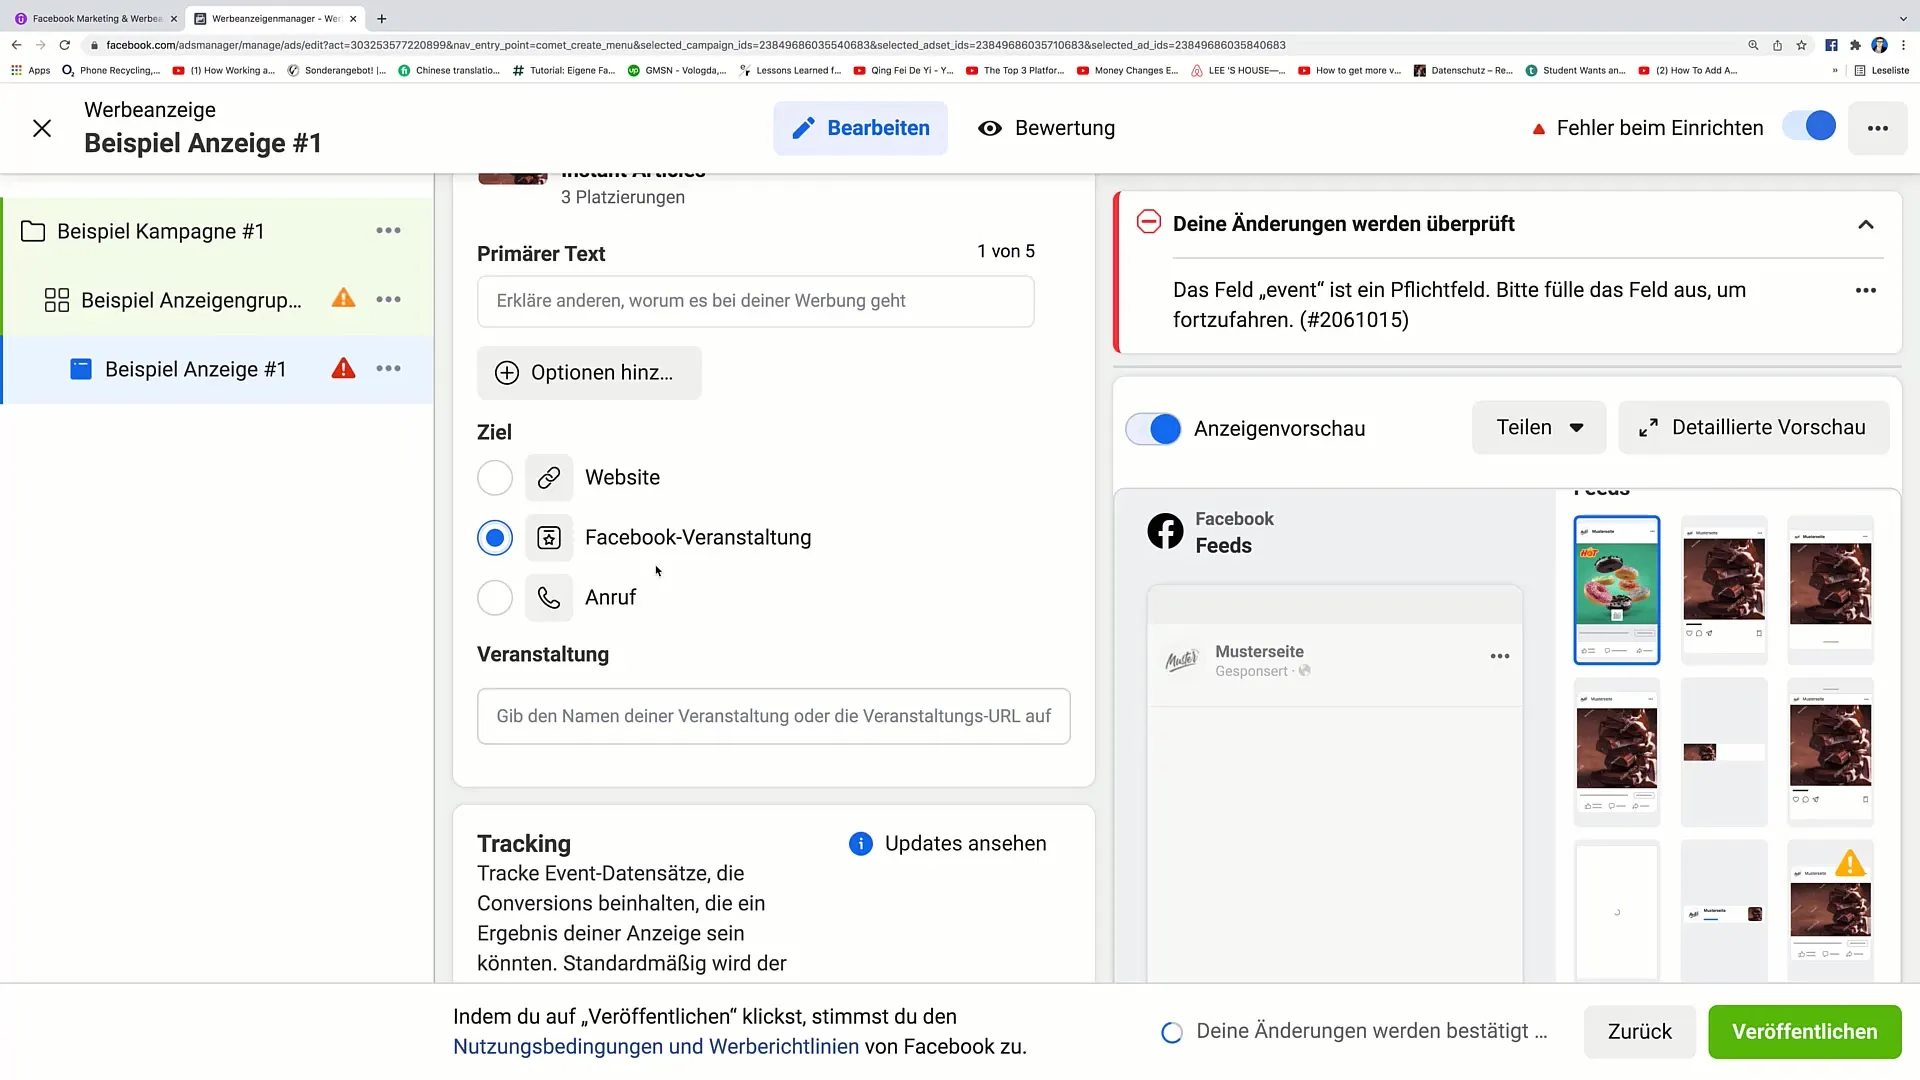The image size is (1920, 1080).
Task: Click the Veranstaltung event name input field
Action: 774,716
